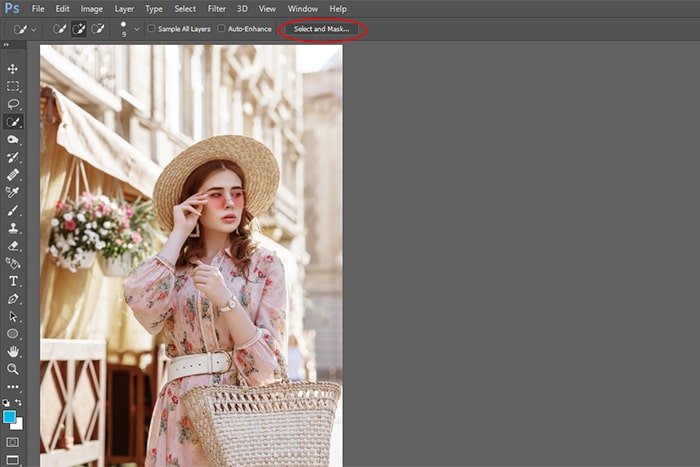The width and height of the screenshot is (700, 467).
Task: Click the Eraser tool
Action: [13, 245]
